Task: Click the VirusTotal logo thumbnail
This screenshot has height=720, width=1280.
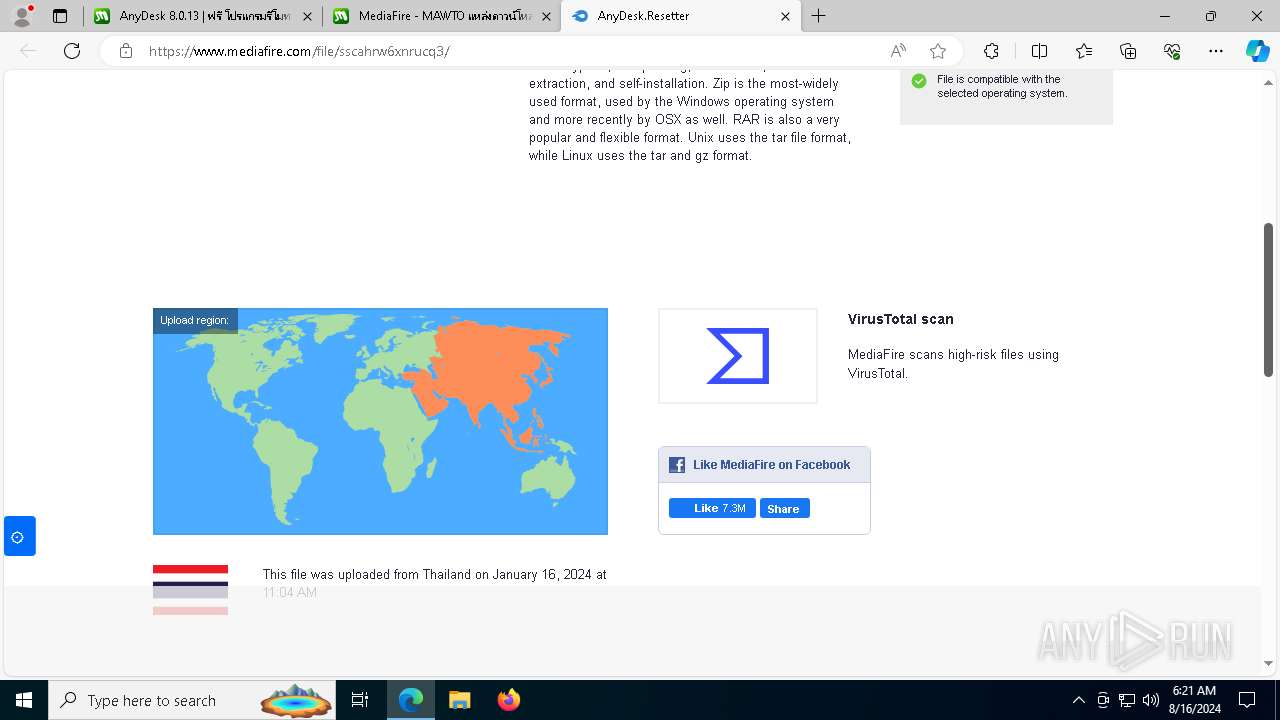Action: [x=738, y=356]
